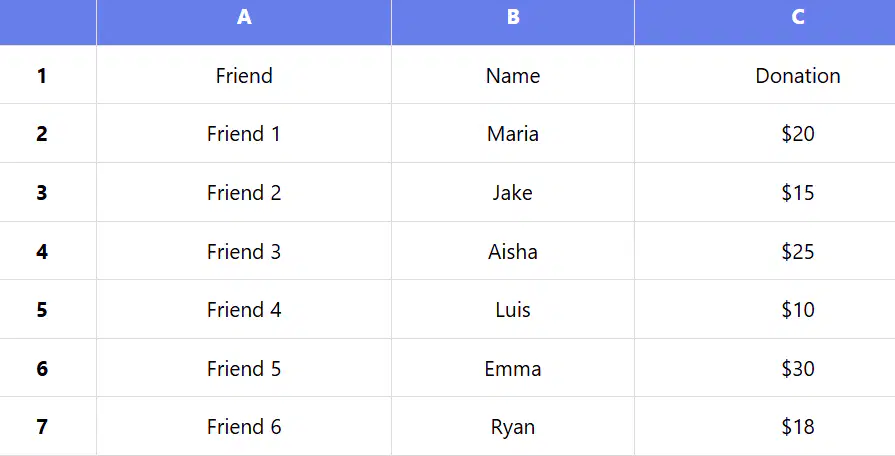The image size is (895, 456).
Task: Click the cell containing Jake
Action: click(513, 192)
